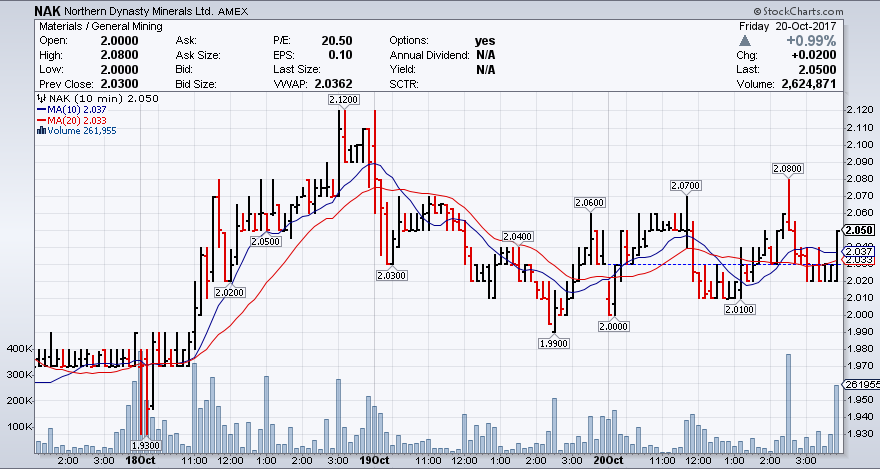Screen dimensions: 880x469
Task: Click the OHLC bar icon beside NAK legend
Action: (x=39, y=99)
